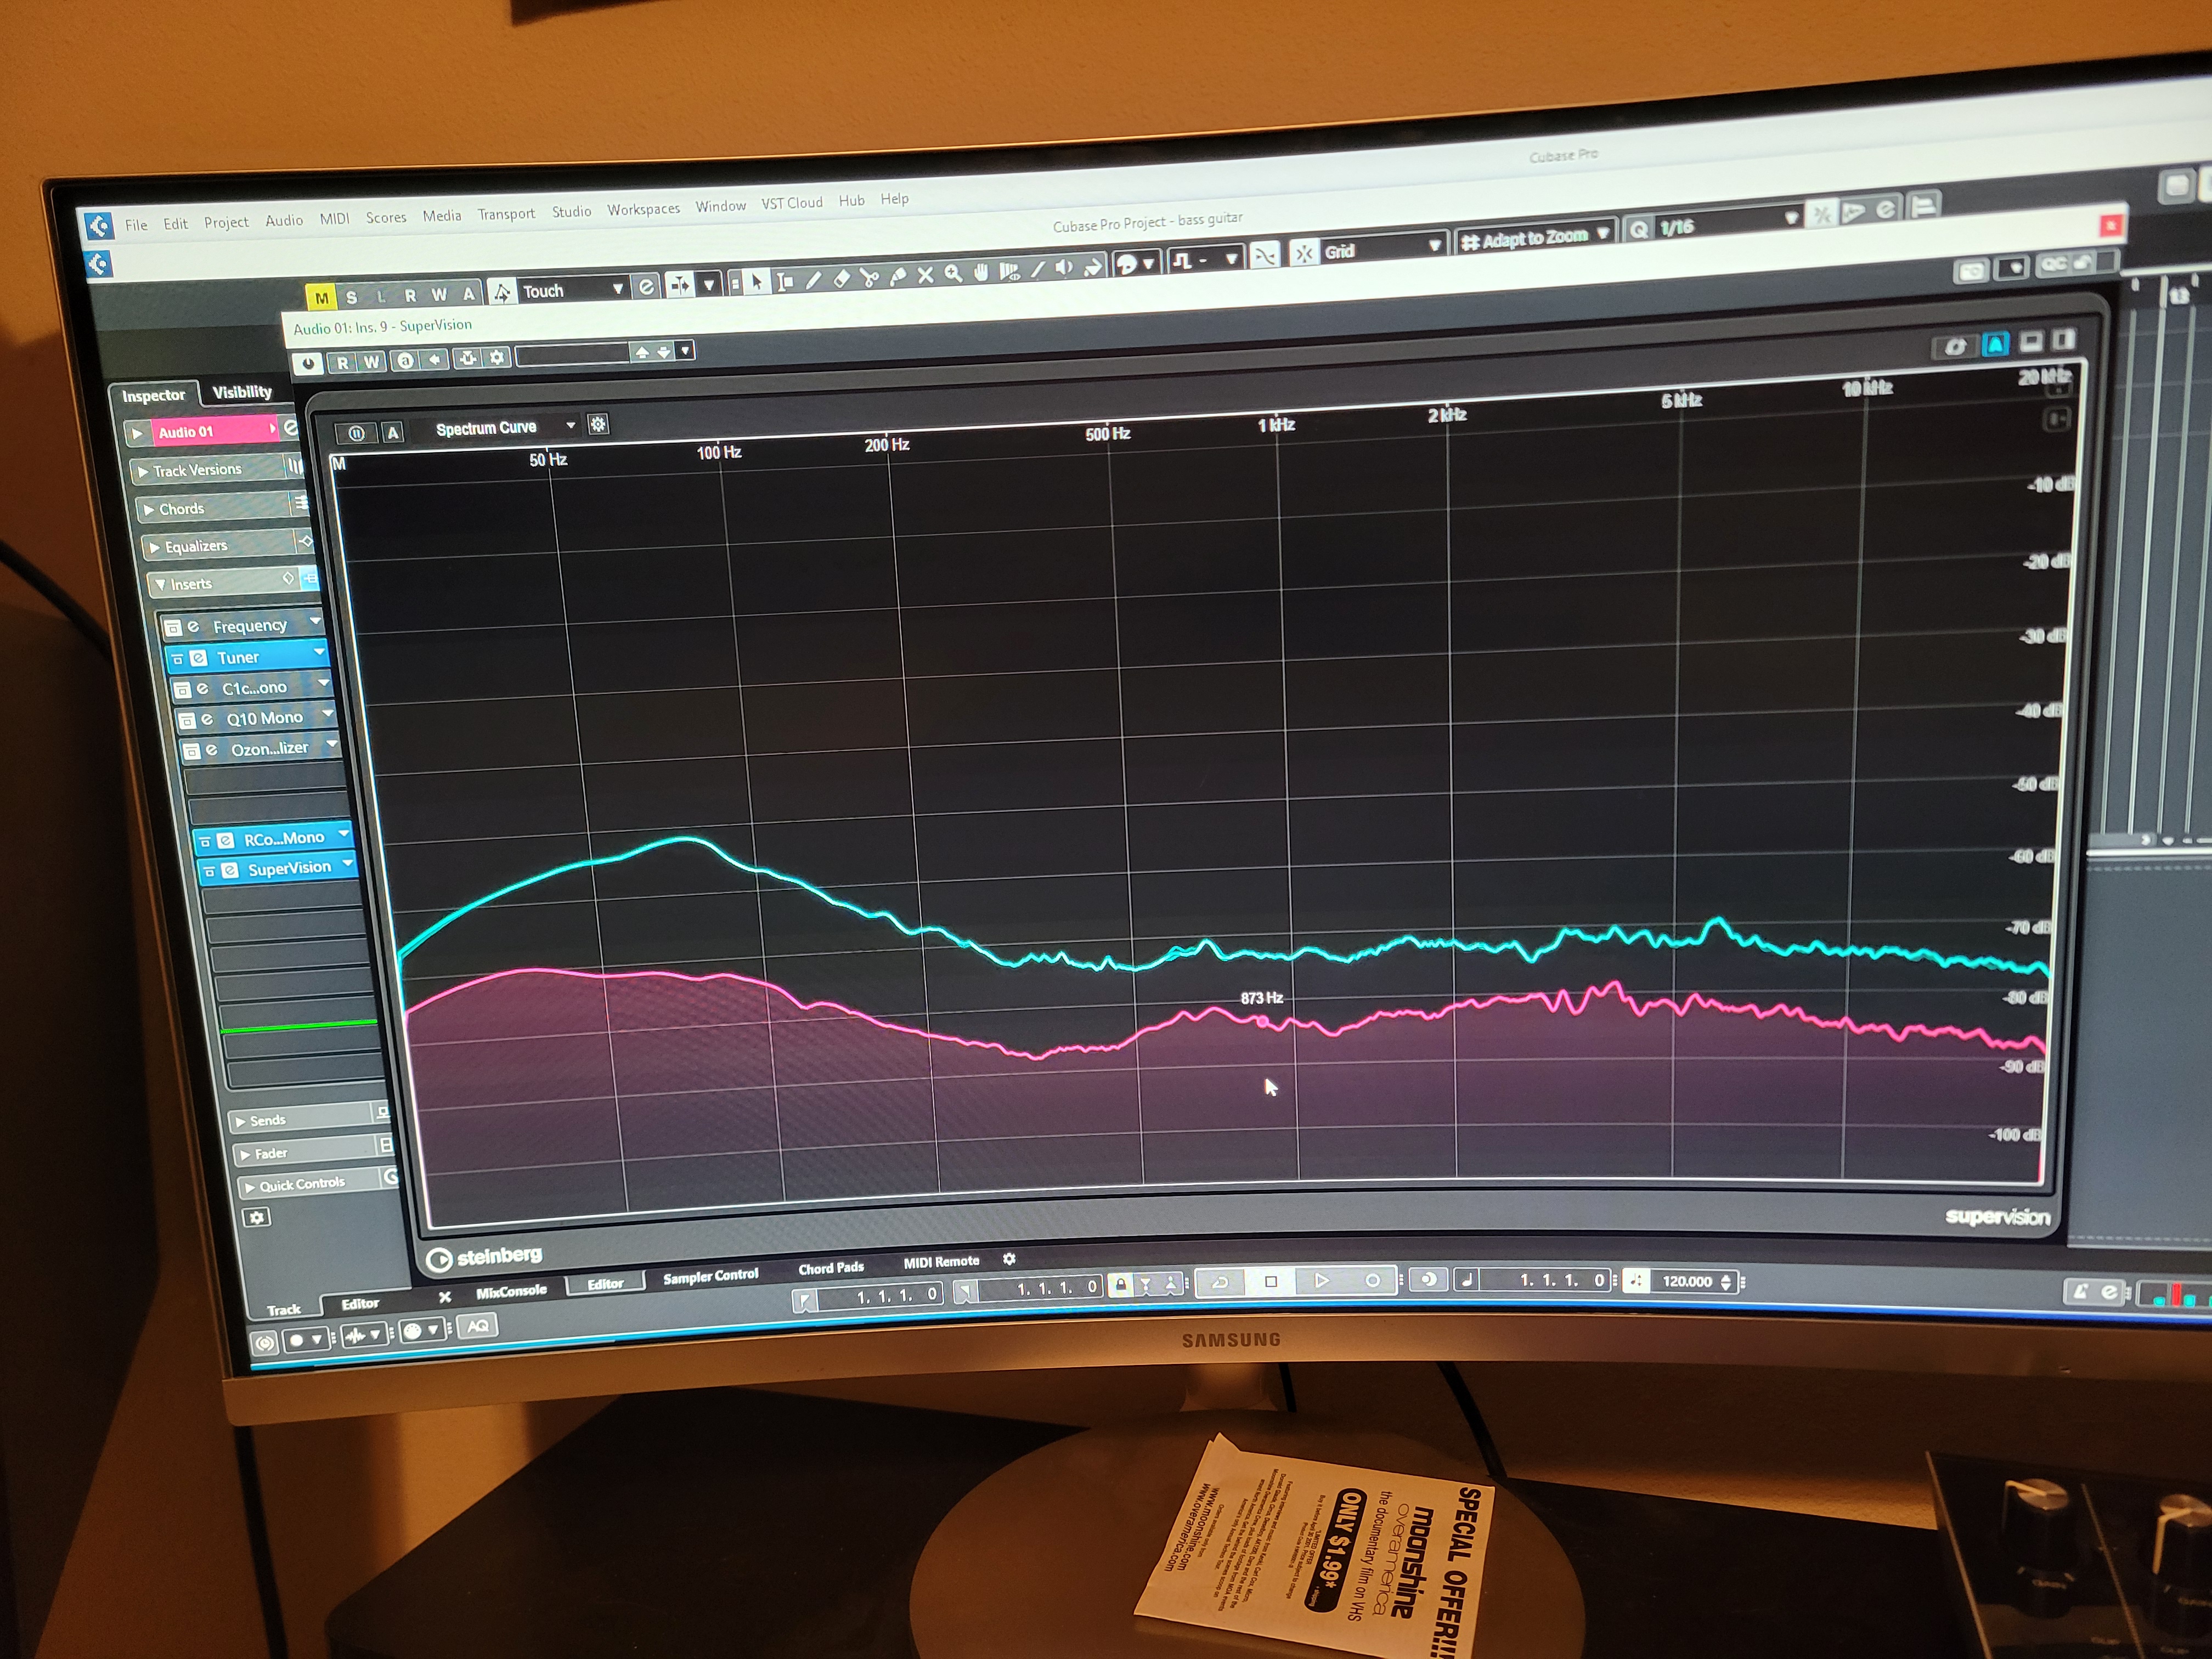Click the Quantize Q icon
Screen dimensions: 2212x1659
(x=1638, y=230)
